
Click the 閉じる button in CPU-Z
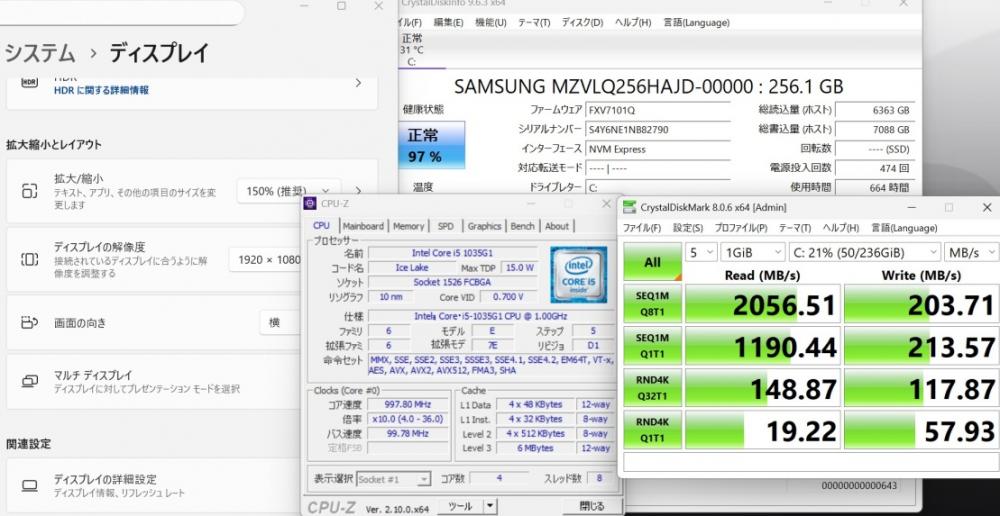pyautogui.click(x=591, y=506)
